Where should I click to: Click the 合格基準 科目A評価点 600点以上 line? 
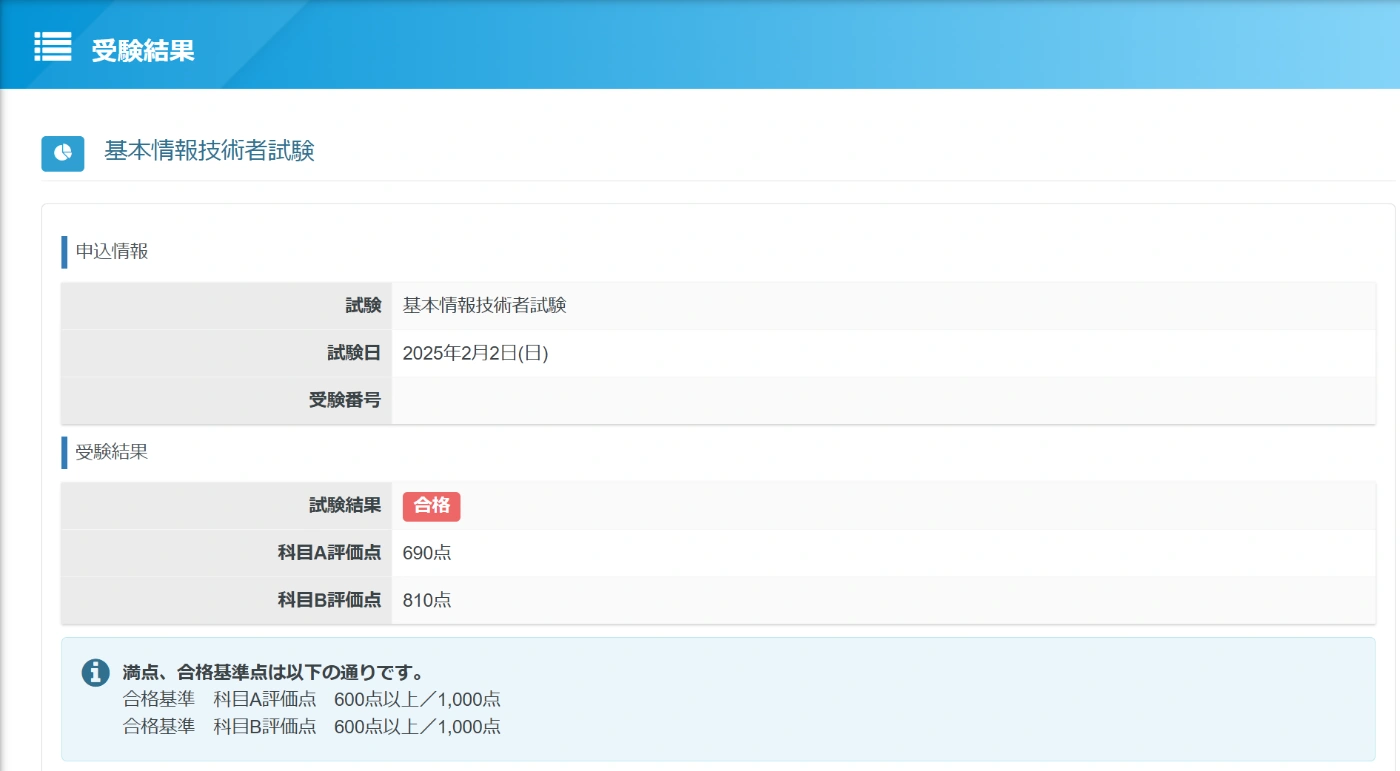[312, 699]
